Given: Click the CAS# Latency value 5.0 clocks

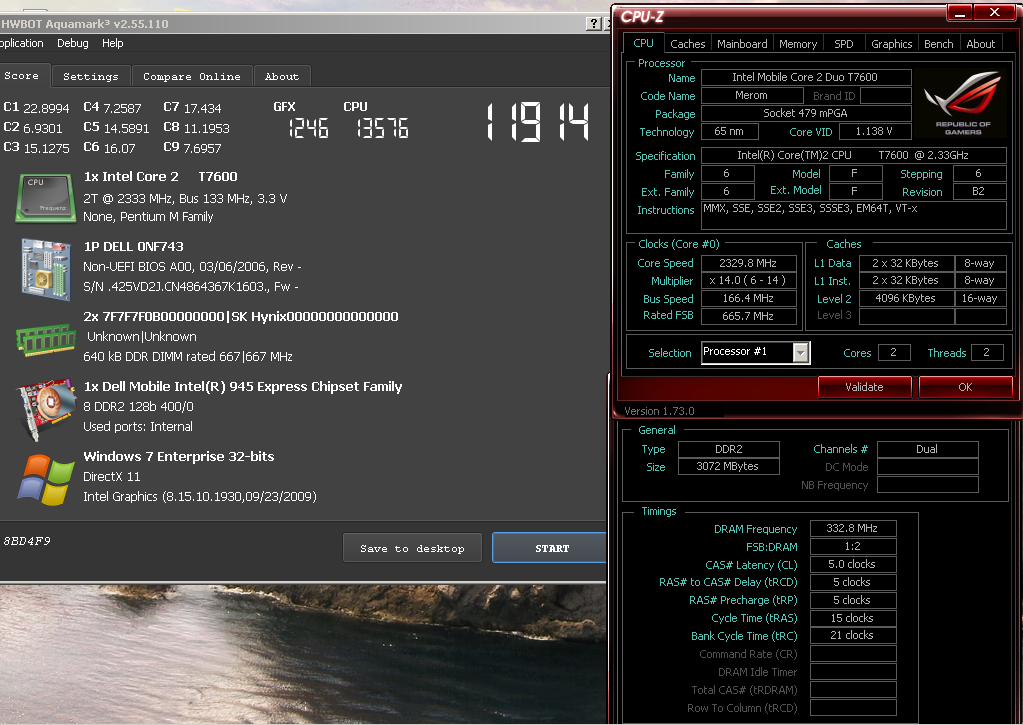Looking at the screenshot, I should (x=853, y=564).
